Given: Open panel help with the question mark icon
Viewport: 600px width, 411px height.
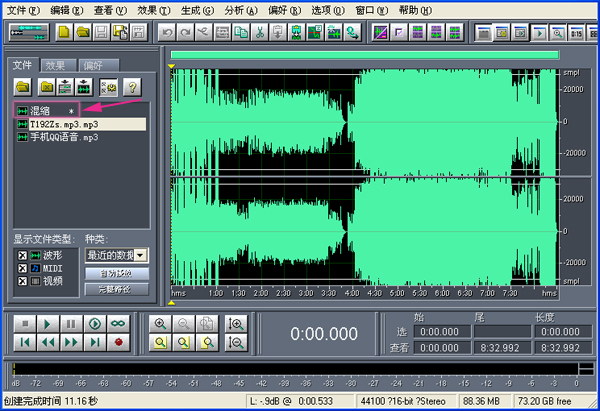Looking at the screenshot, I should (x=132, y=87).
